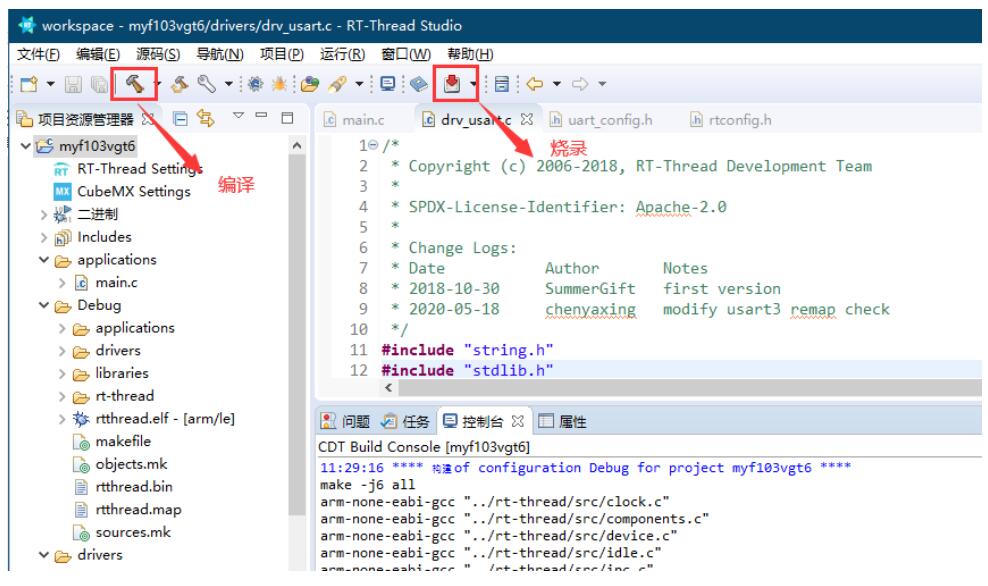Close the drv_usart.c editor tab
The height and width of the screenshot is (586, 988).
pos(527,118)
